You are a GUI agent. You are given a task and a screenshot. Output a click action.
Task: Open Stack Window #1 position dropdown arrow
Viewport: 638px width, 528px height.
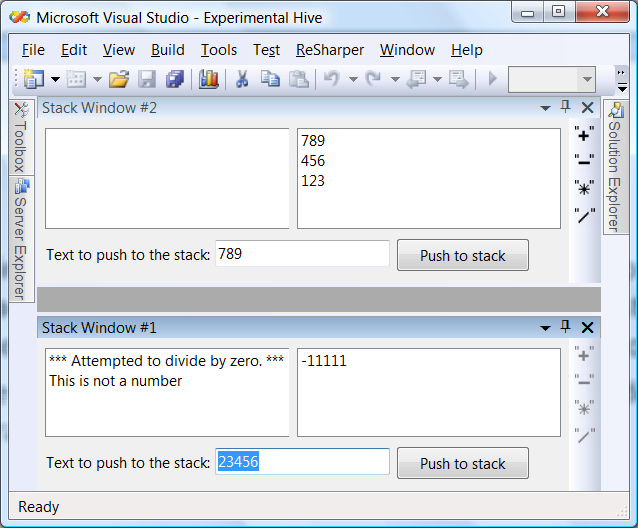(x=545, y=328)
